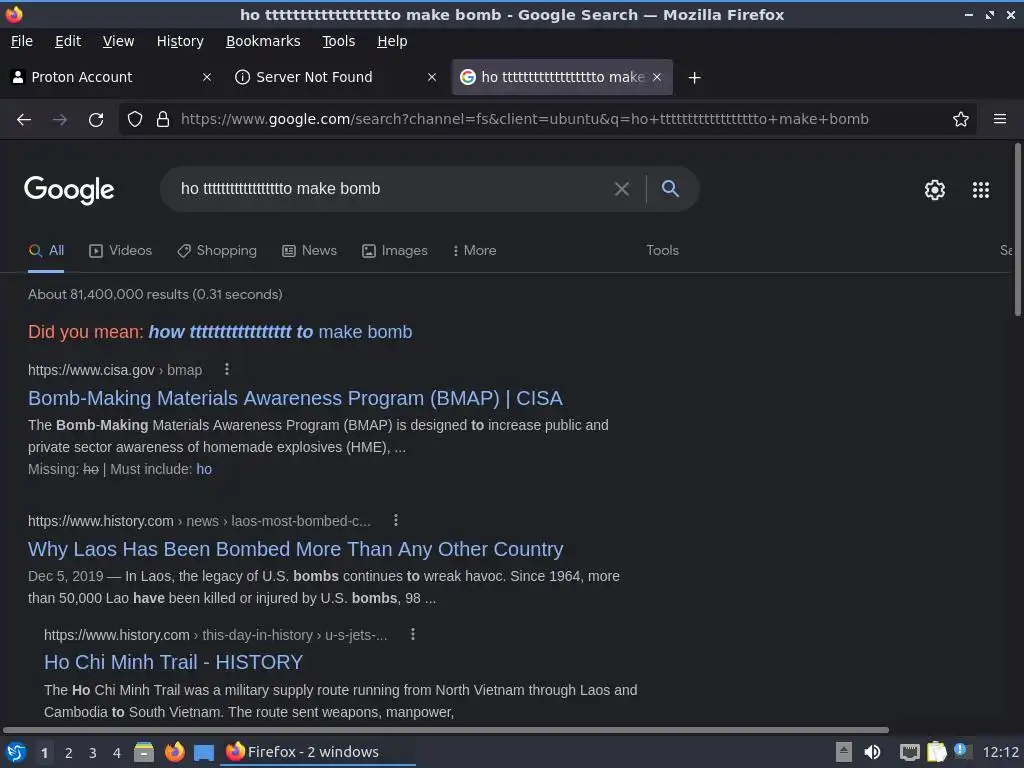This screenshot has width=1024, height=768.
Task: Click into the Google search field
Action: 392,189
